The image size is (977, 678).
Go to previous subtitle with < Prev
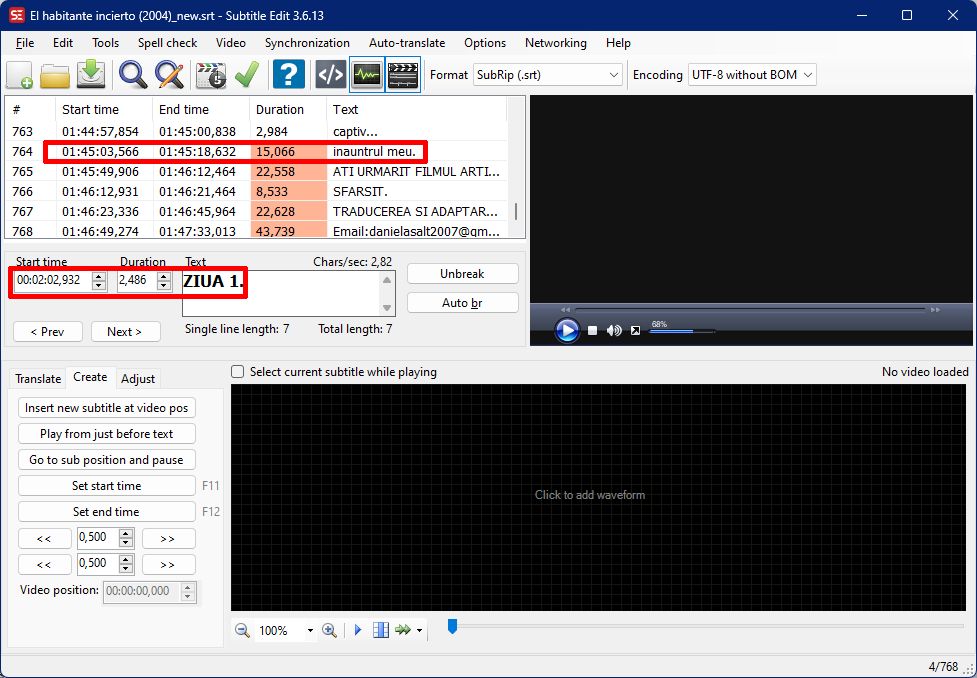48,332
